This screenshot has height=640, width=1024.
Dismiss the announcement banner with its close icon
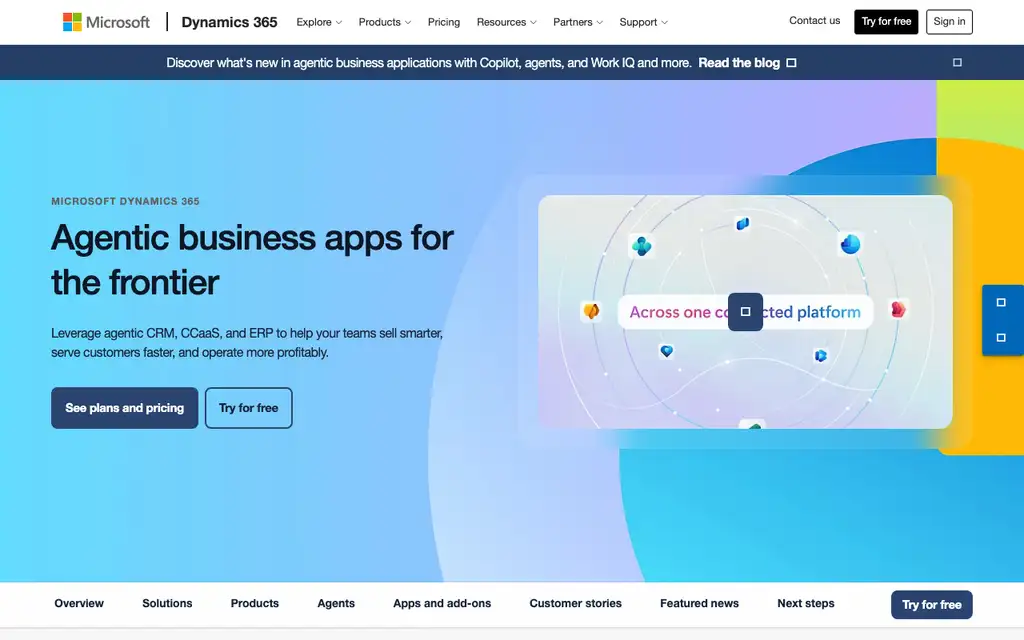point(957,63)
